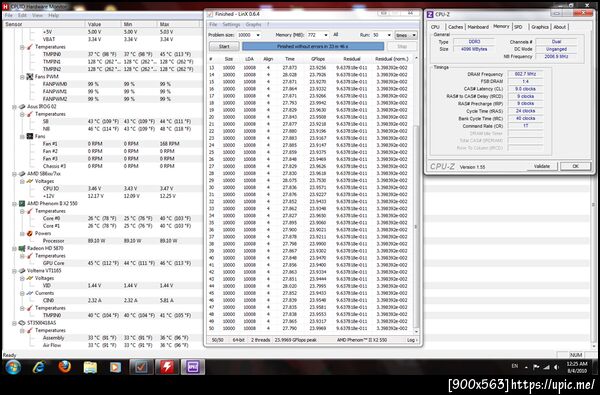The width and height of the screenshot is (600, 395).
Task: Open the Memory (MiB) dropdown in LinX
Action: [x=325, y=35]
